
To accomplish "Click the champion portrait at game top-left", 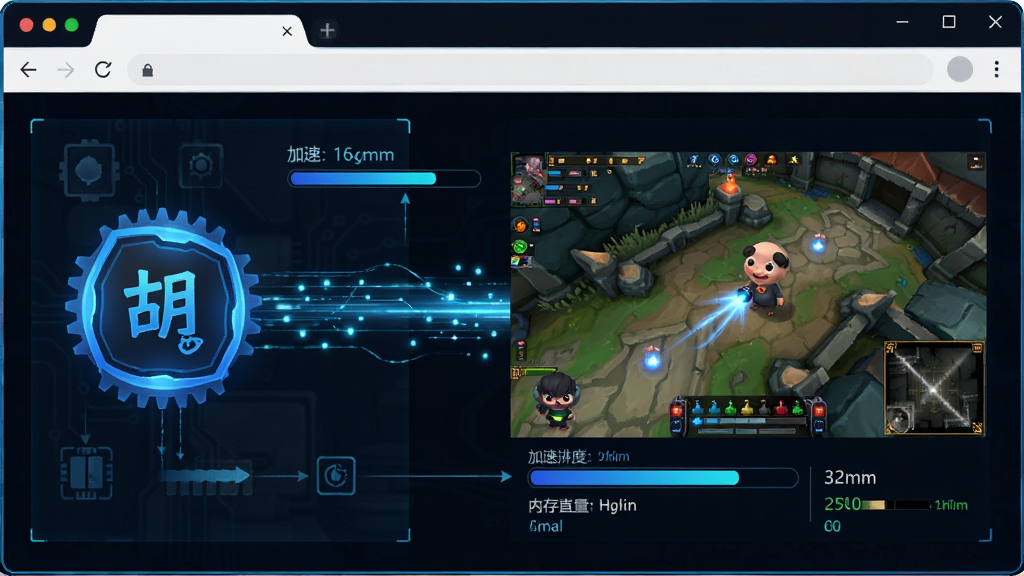I will coord(528,178).
